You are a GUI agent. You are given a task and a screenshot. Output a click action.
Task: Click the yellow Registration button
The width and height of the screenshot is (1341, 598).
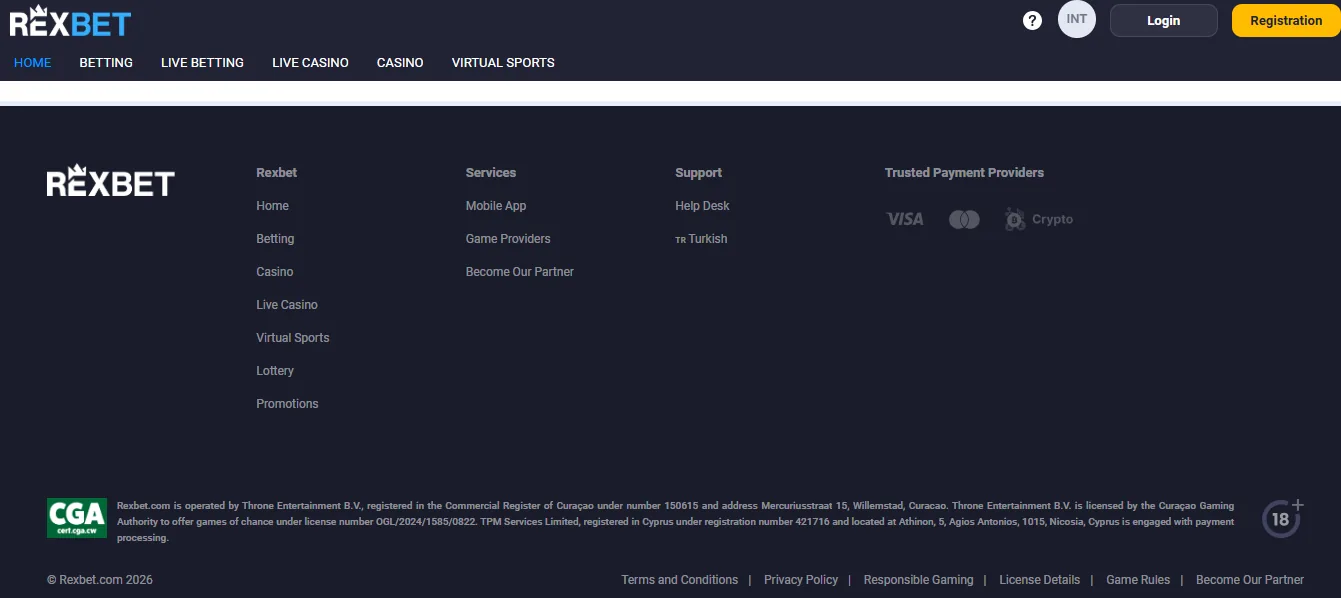pyautogui.click(x=1286, y=20)
